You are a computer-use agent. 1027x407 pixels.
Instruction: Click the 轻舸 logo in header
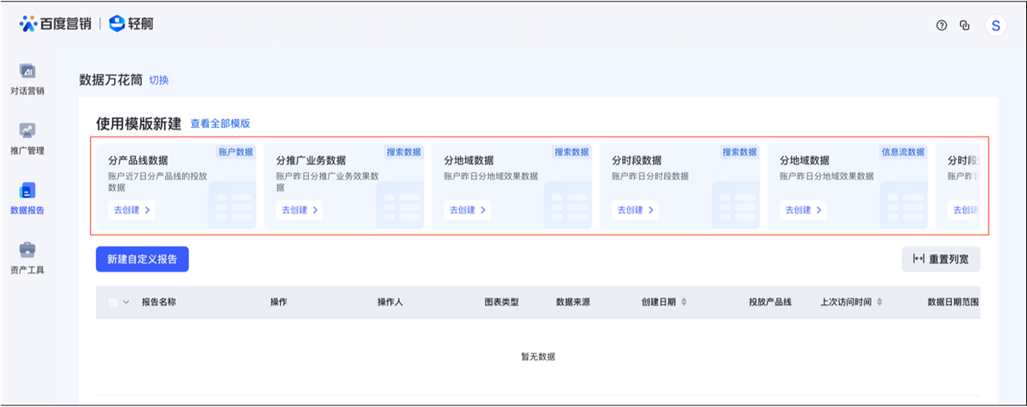pyautogui.click(x=131, y=24)
